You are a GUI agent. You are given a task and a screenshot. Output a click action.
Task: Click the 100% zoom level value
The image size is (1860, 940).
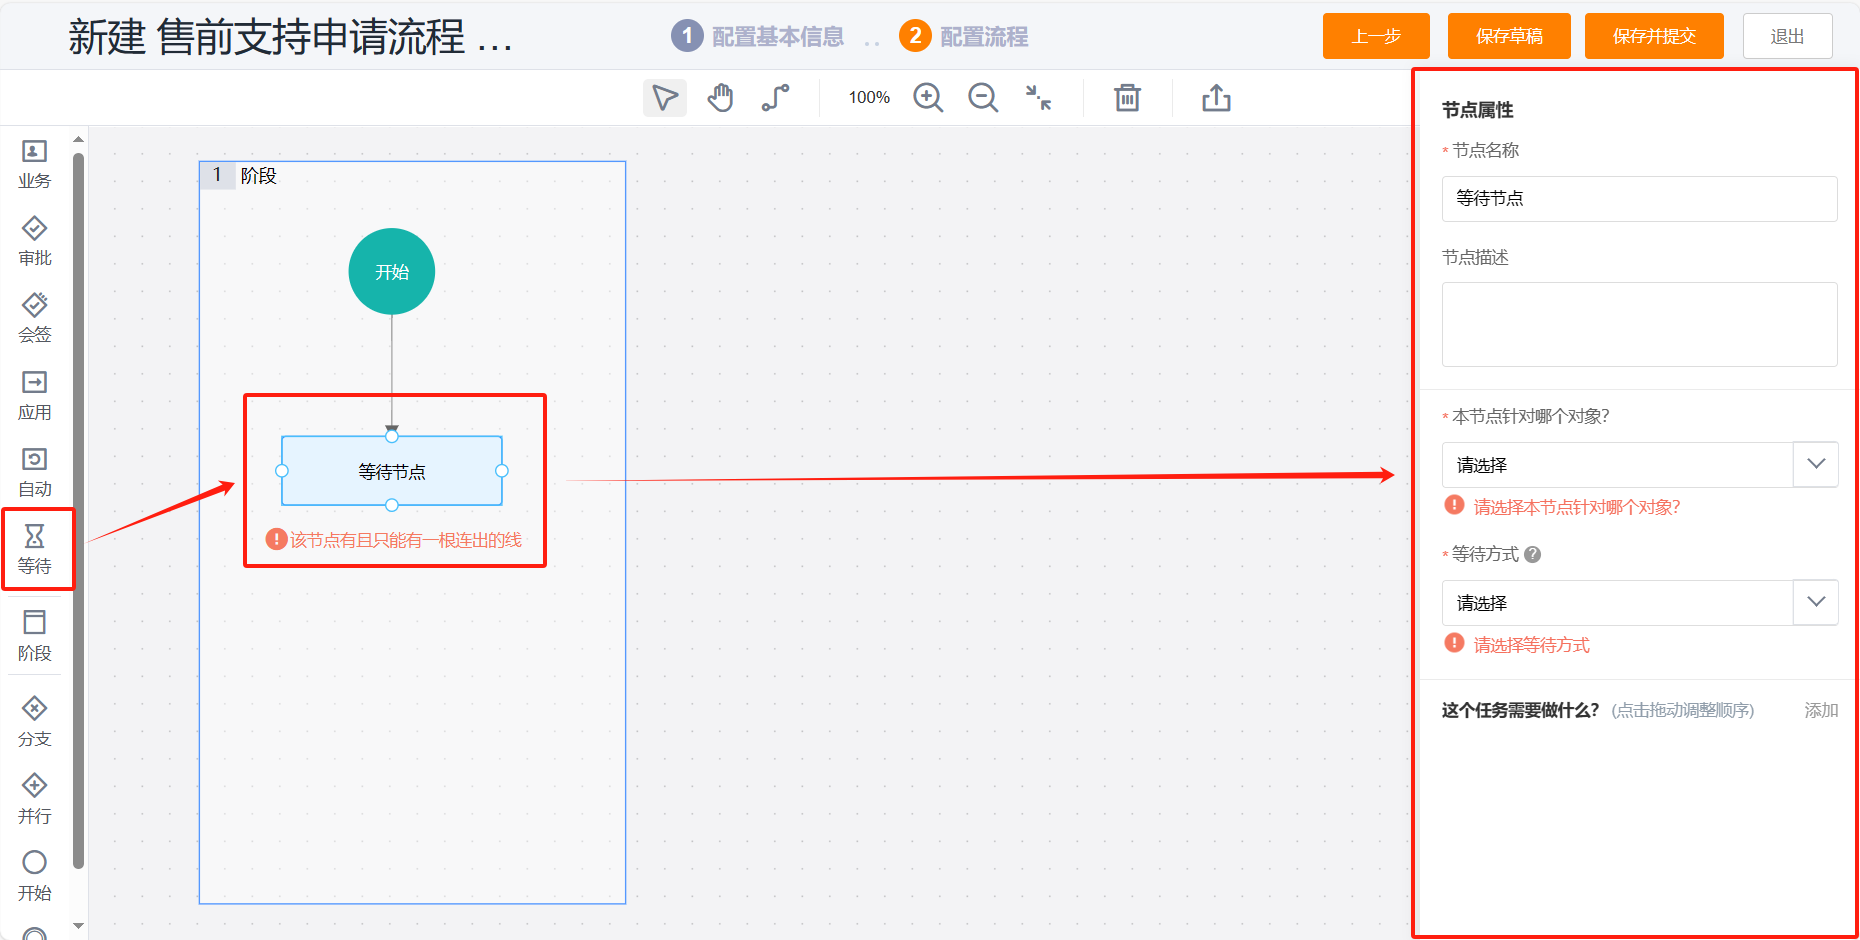[x=869, y=98]
